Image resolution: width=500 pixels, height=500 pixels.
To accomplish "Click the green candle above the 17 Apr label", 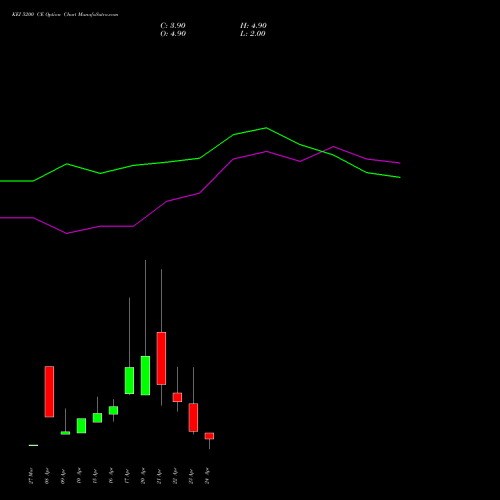I will coord(129,380).
